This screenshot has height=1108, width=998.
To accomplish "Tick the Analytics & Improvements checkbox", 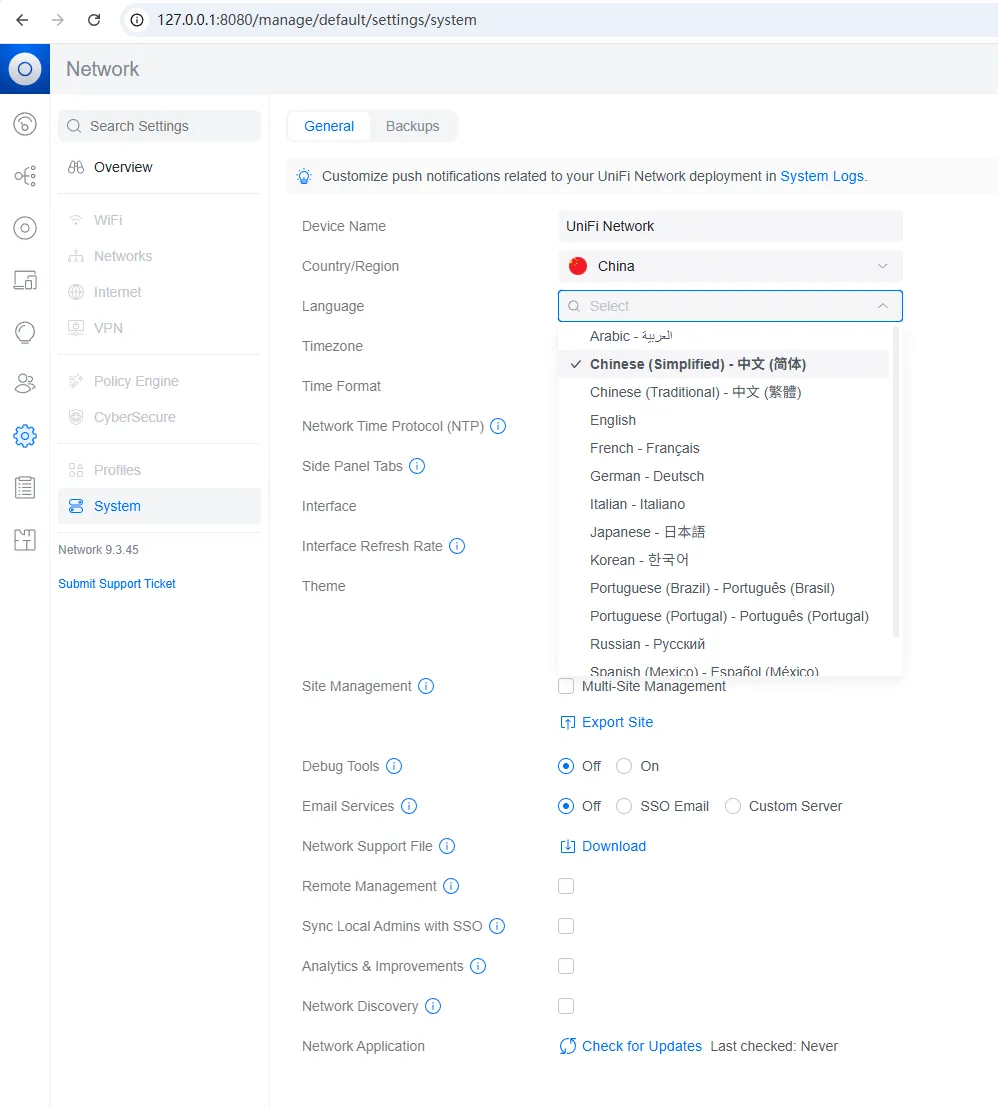I will pyautogui.click(x=566, y=966).
